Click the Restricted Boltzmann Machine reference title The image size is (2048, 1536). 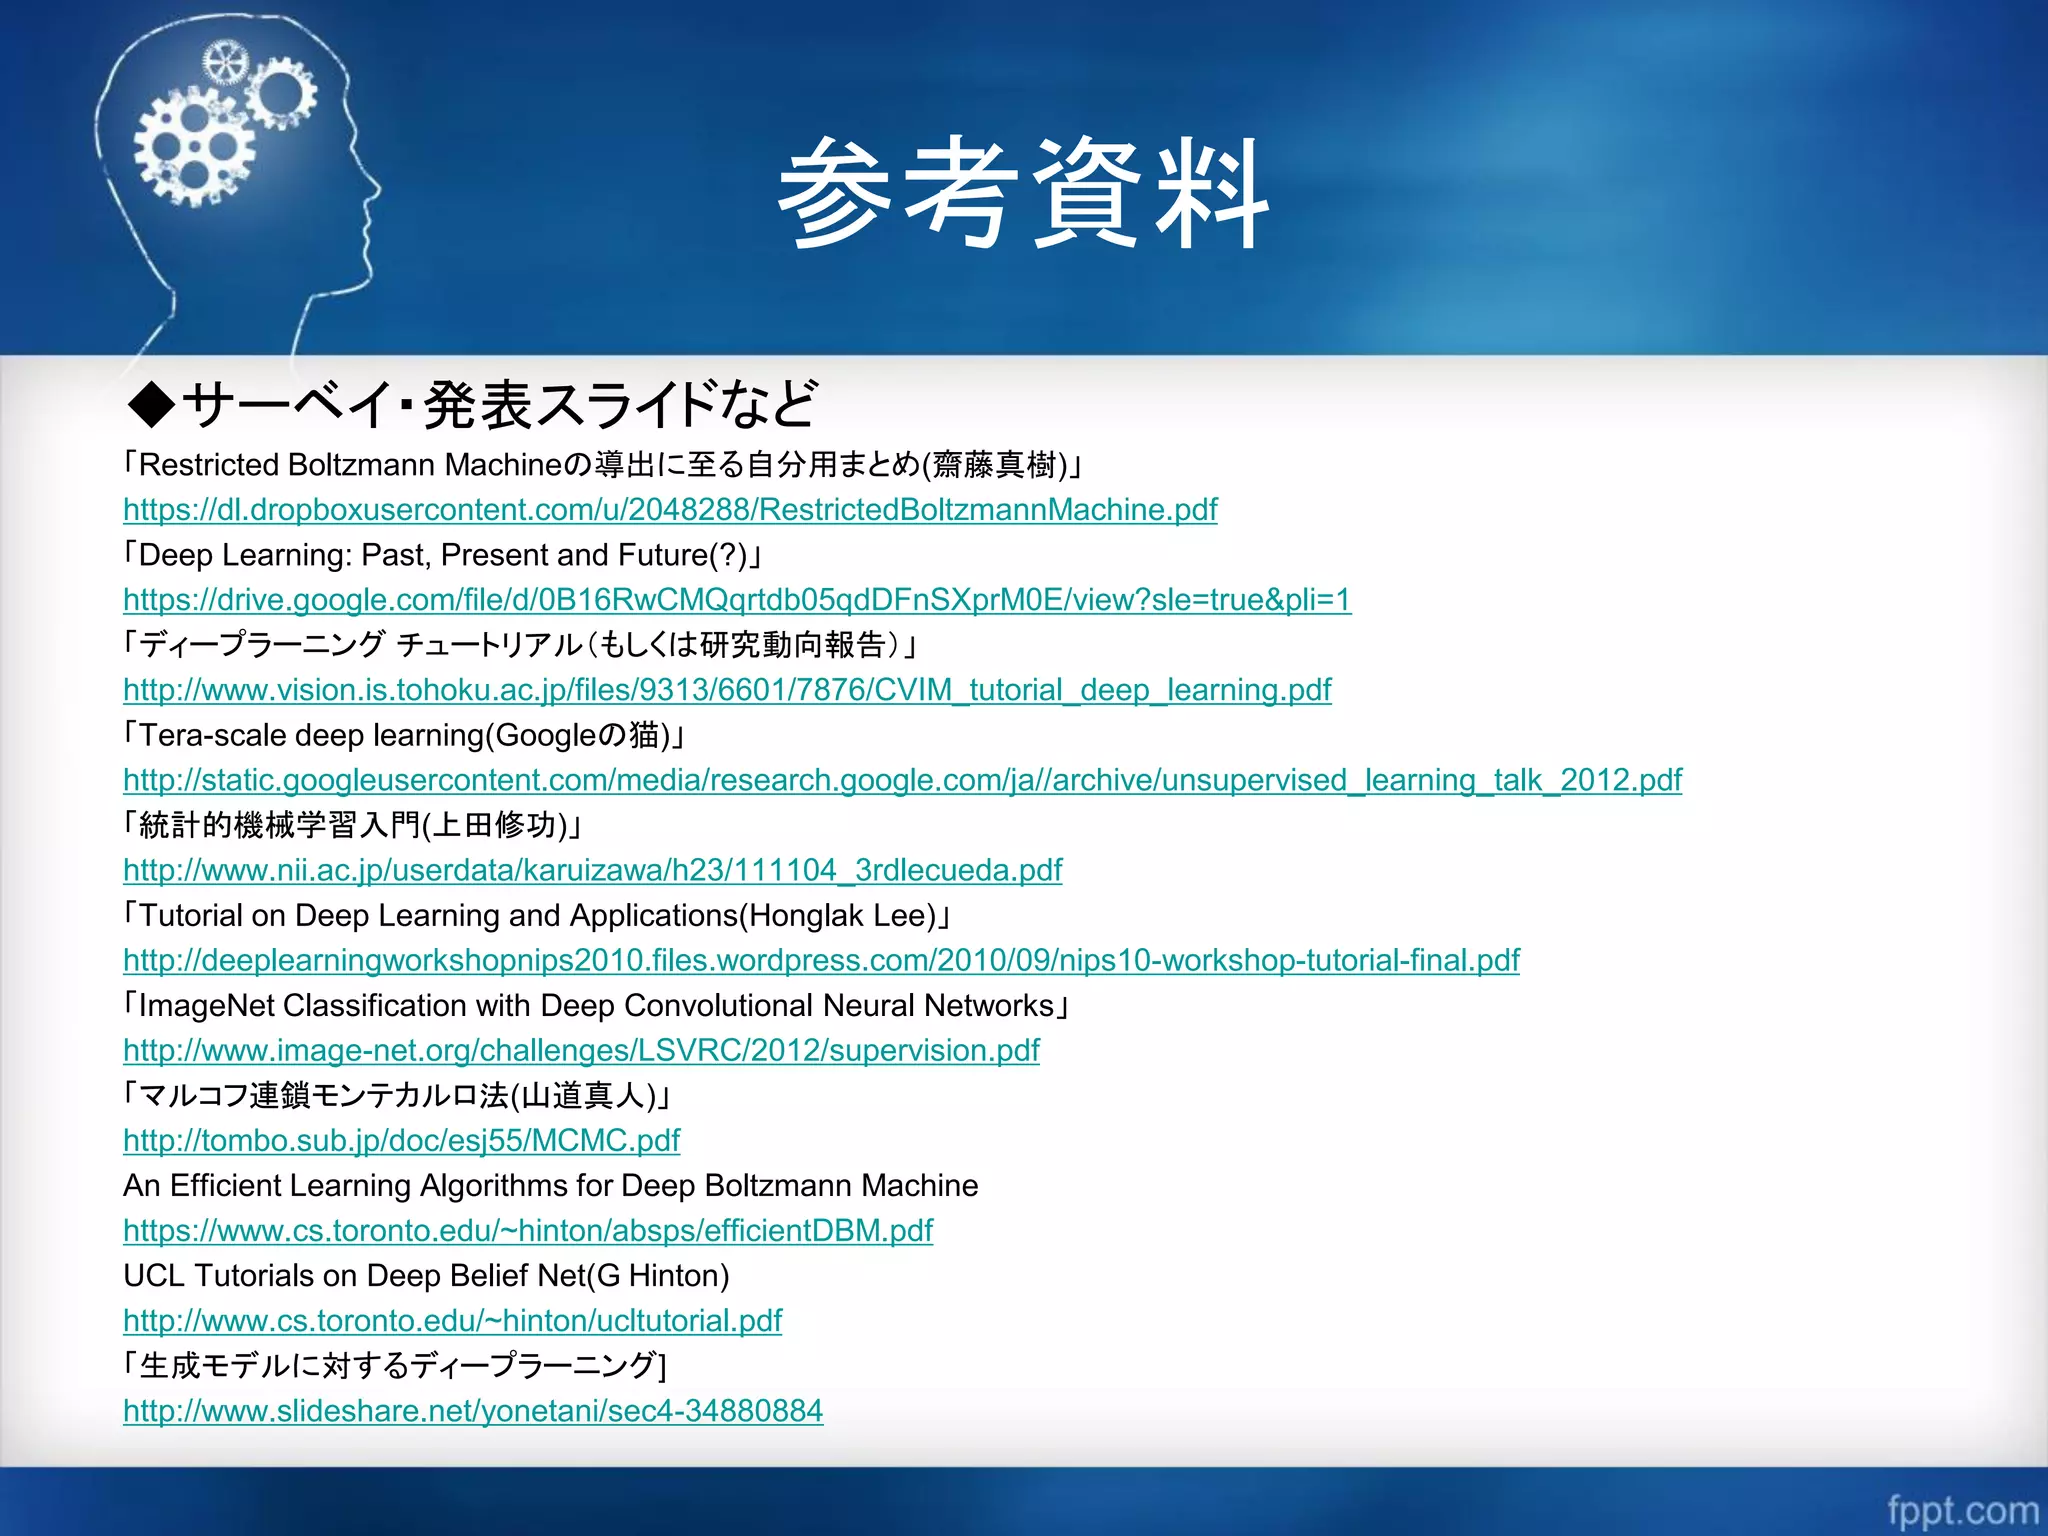click(603, 465)
